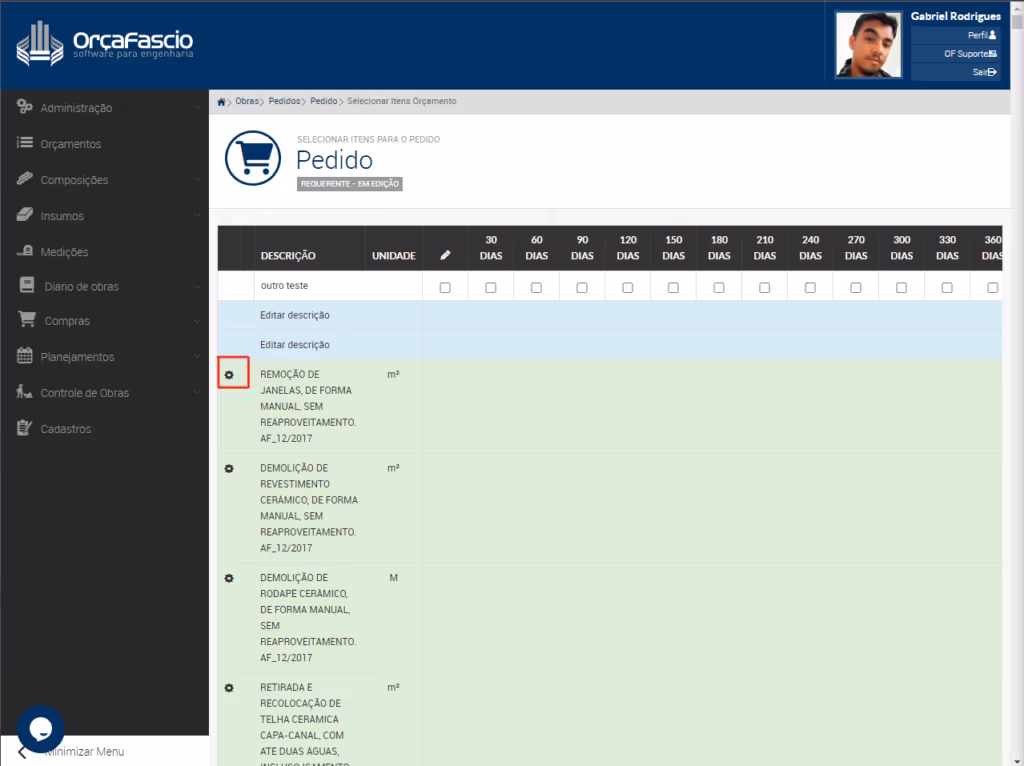Viewport: 1024px width, 766px height.
Task: Go to Obras in breadcrumb
Action: (247, 101)
